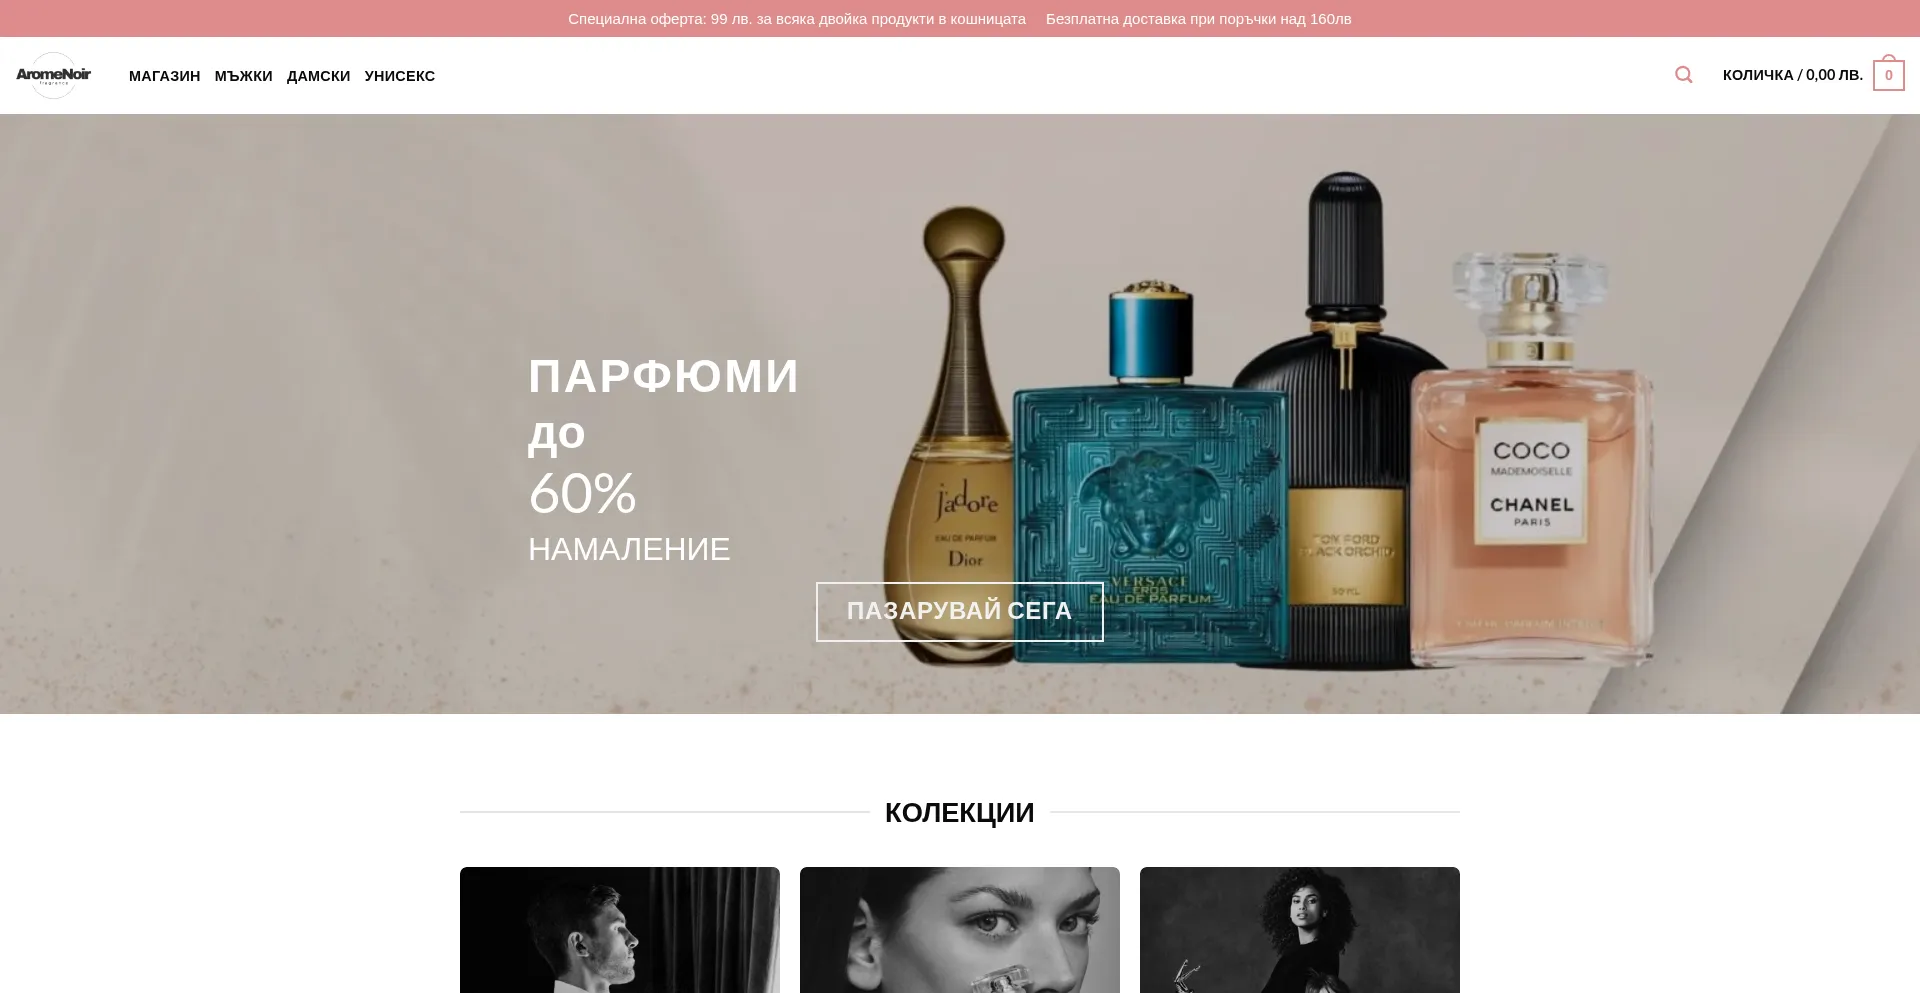Click the Tom Ford Black Orchid bottle

click(1345, 420)
